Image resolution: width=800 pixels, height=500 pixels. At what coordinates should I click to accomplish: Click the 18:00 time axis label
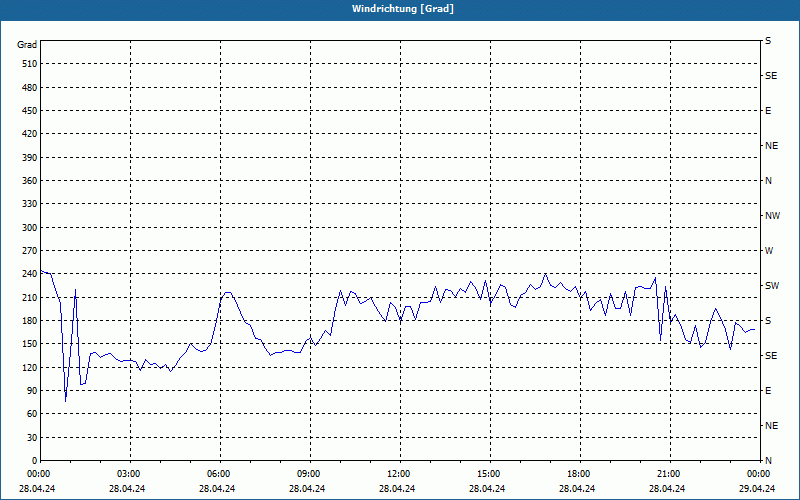pos(579,474)
